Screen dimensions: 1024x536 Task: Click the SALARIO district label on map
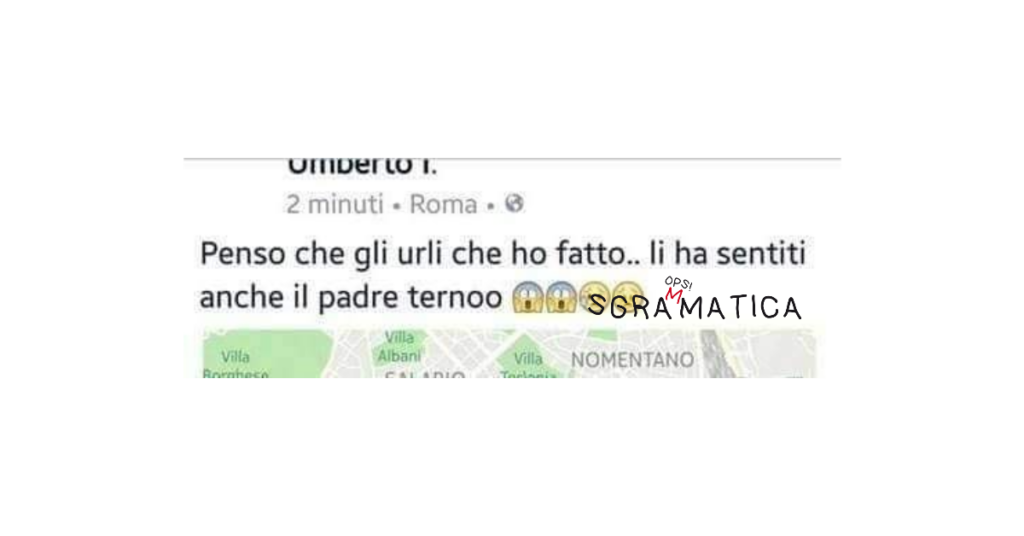pos(424,375)
